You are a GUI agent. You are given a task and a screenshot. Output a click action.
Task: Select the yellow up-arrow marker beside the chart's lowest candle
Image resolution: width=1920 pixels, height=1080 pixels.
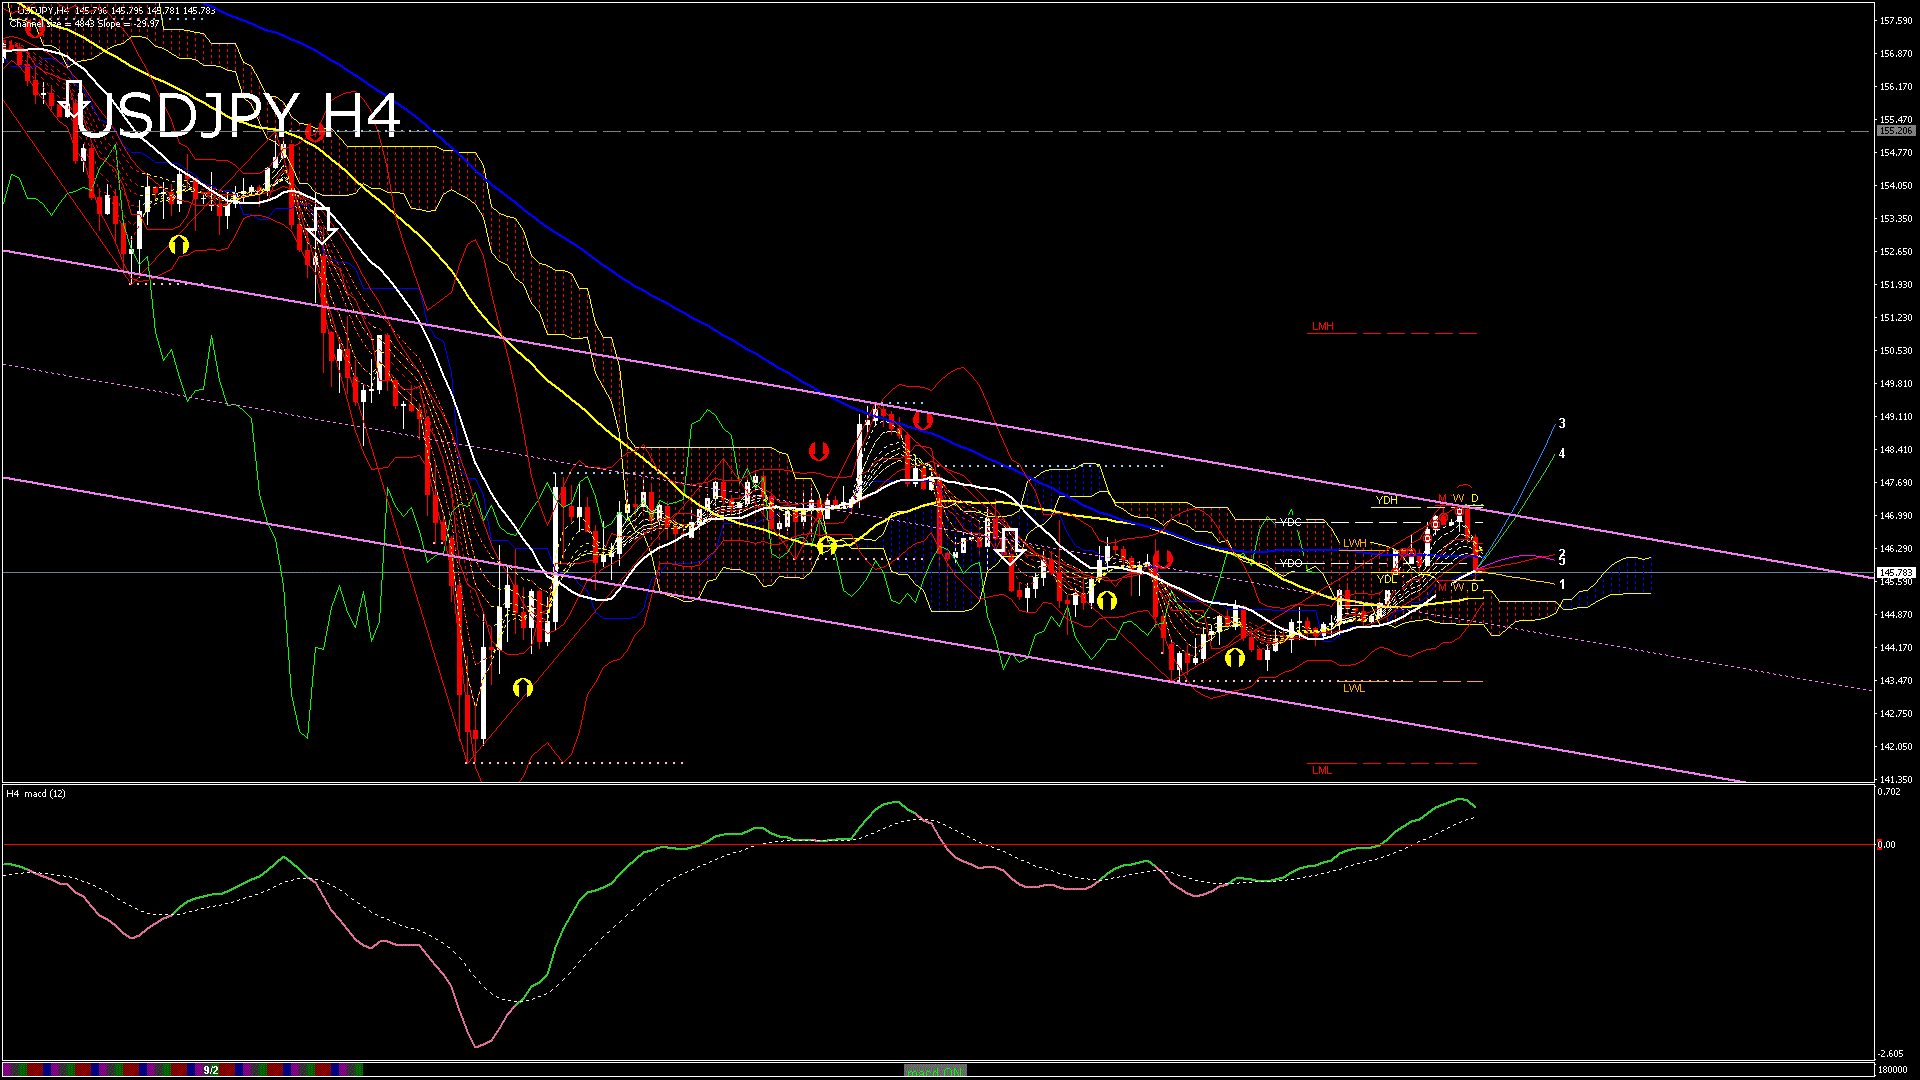coord(522,688)
